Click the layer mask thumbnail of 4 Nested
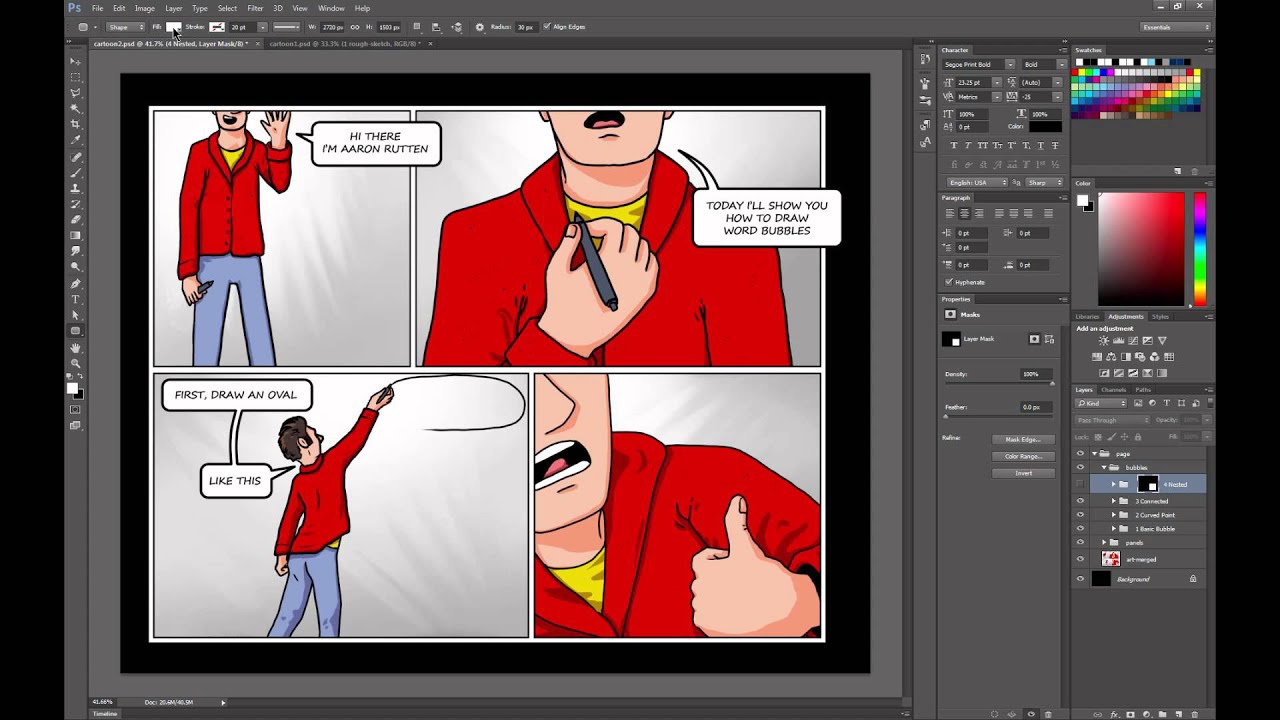Screen dimensions: 1280x720 pos(1147,484)
